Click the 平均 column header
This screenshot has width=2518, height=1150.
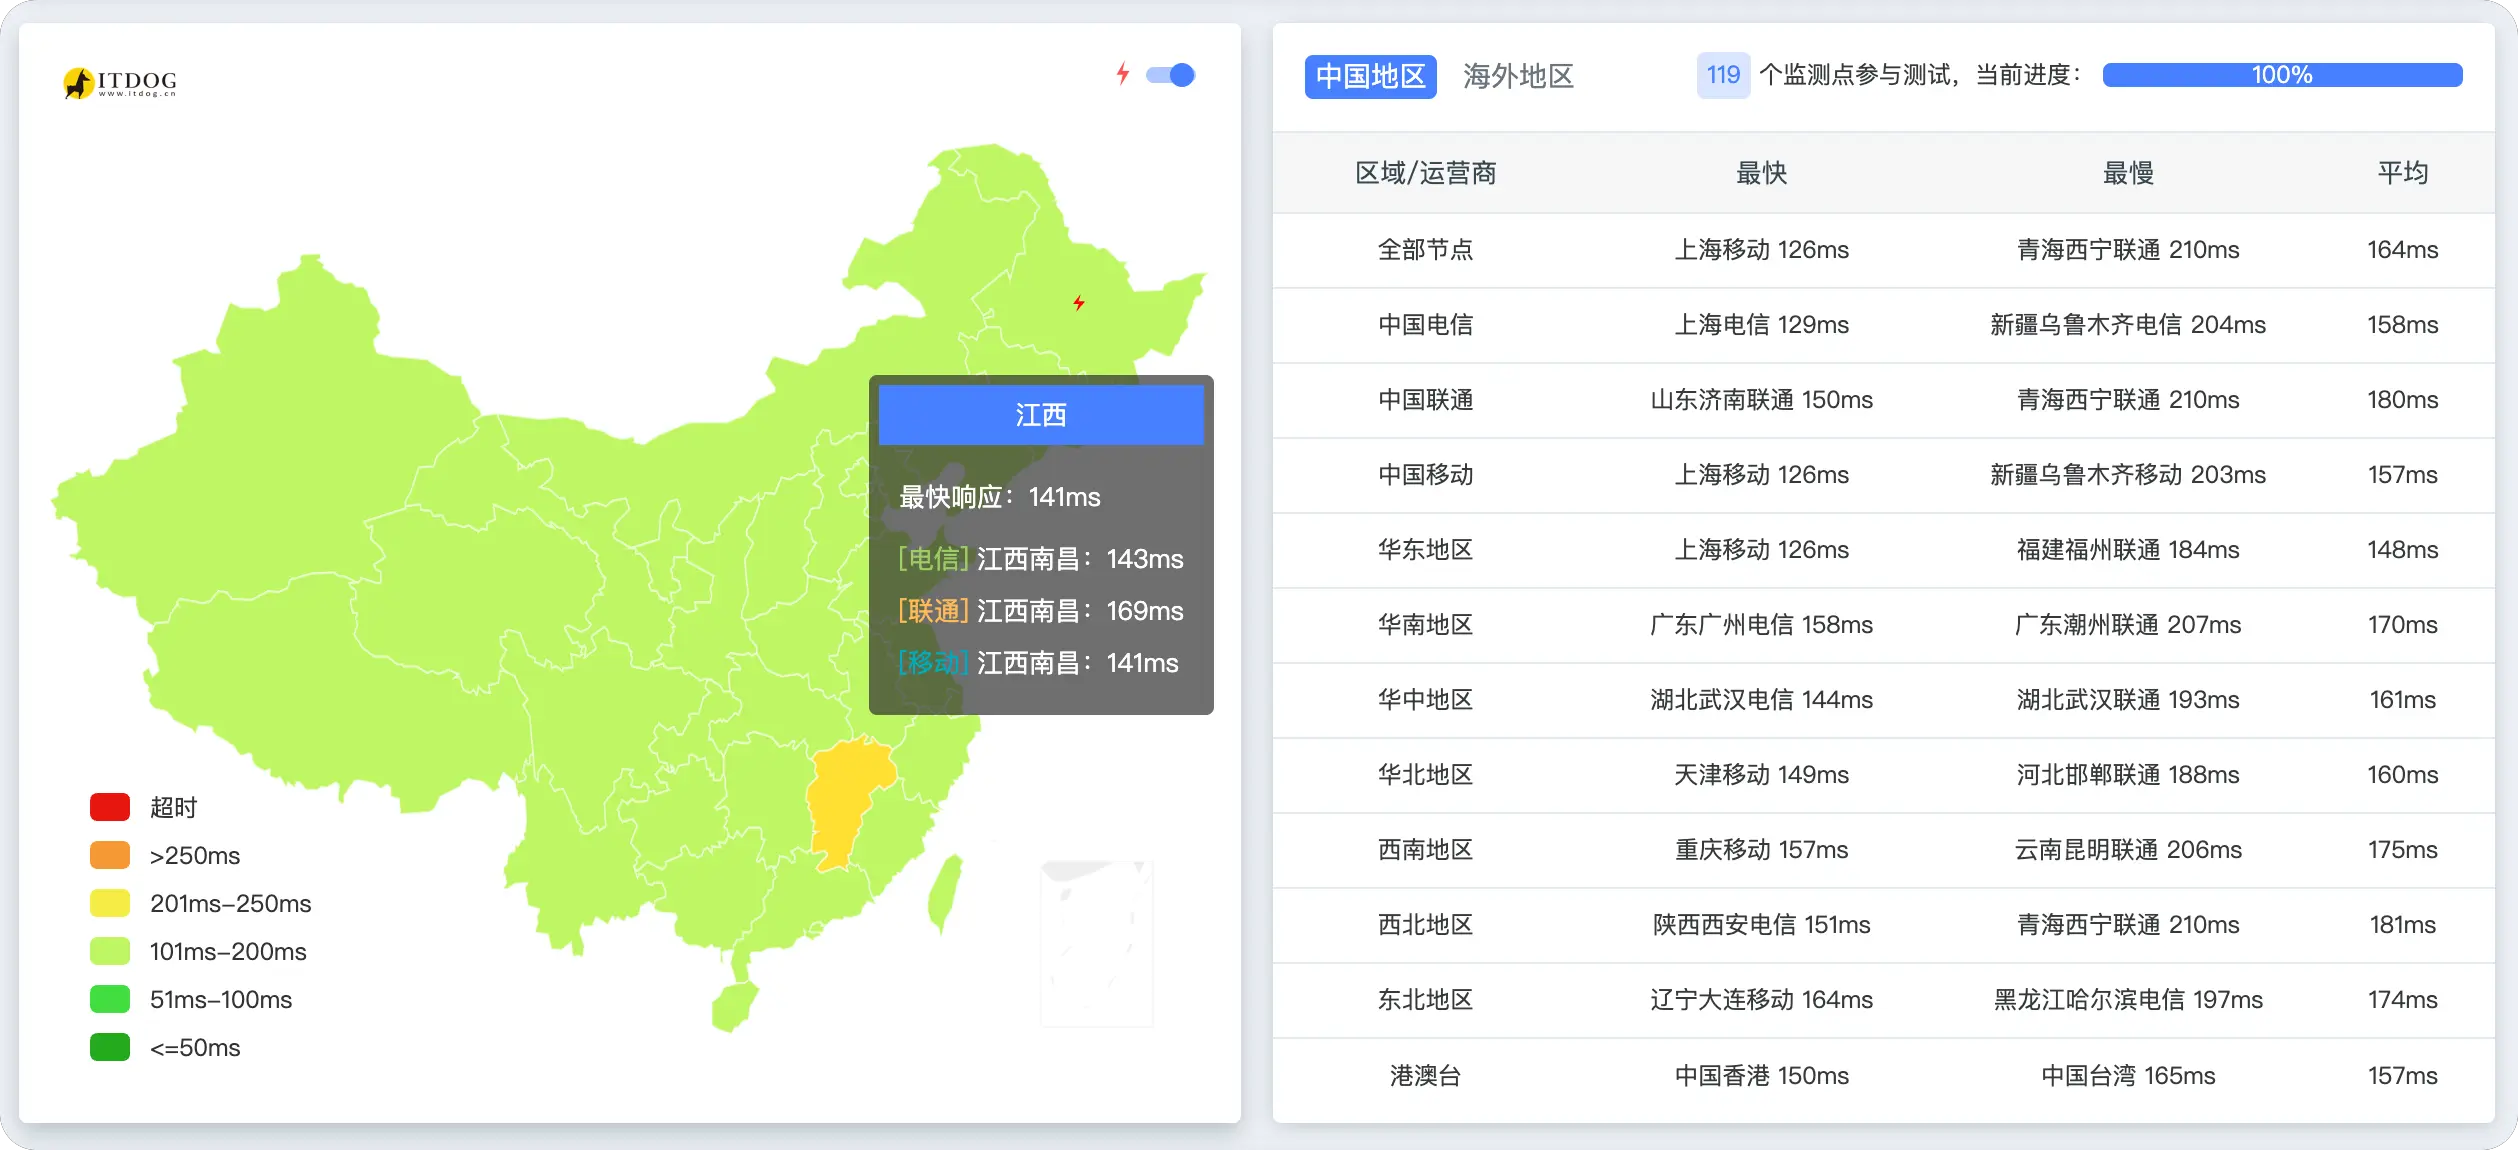coord(2402,173)
